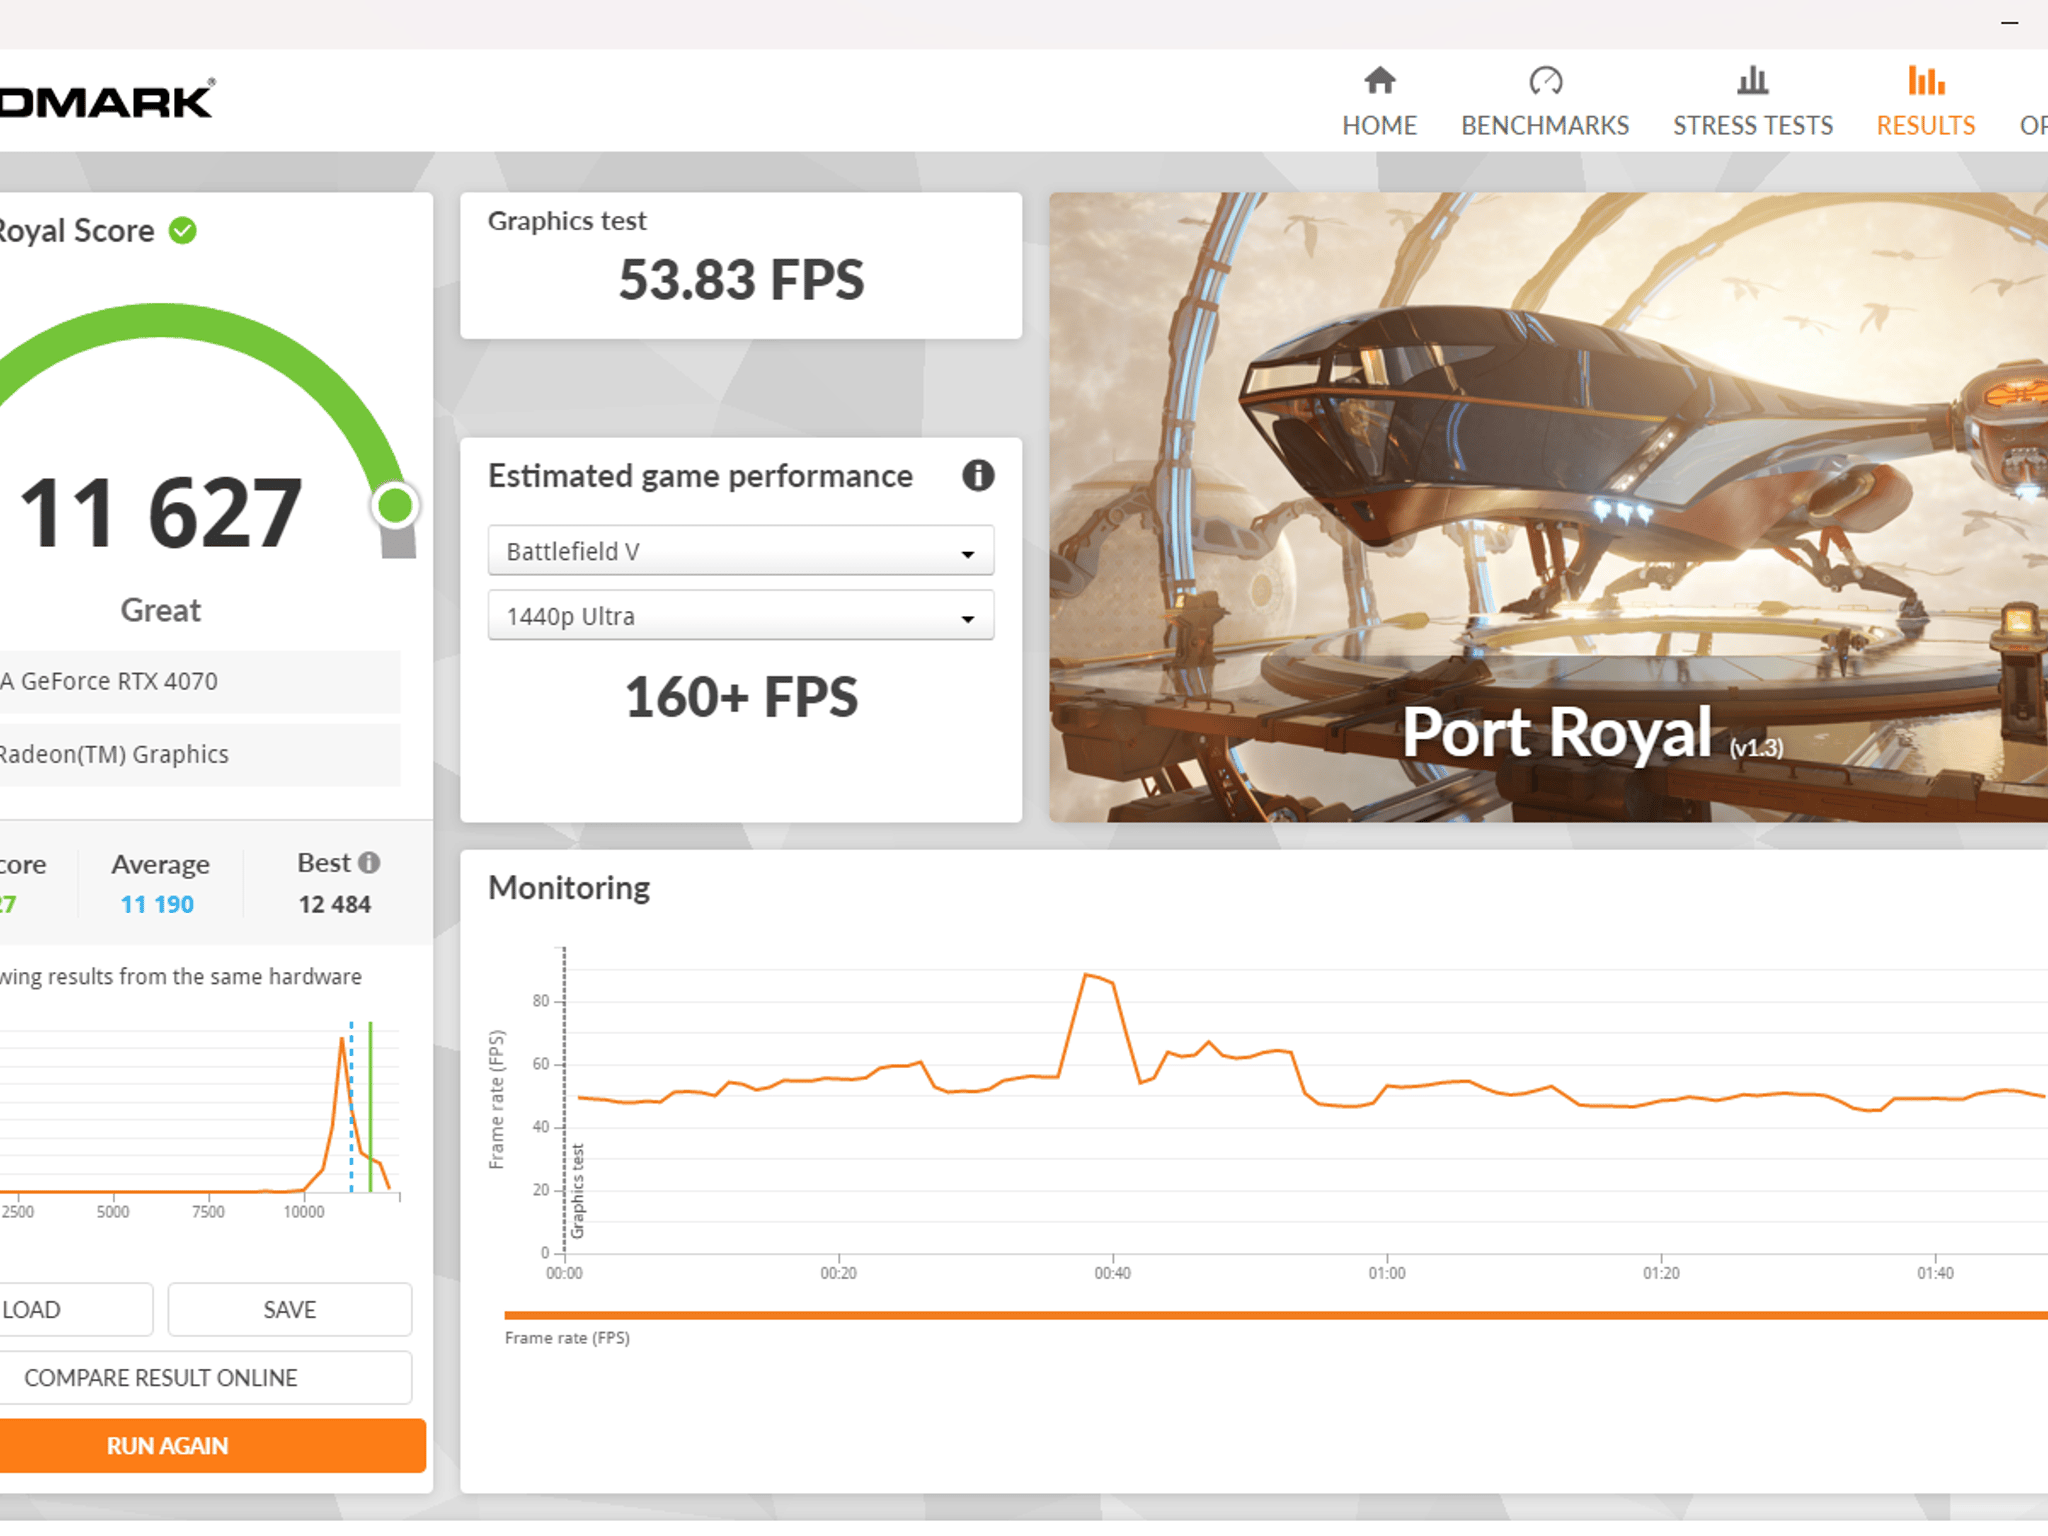2048x1536 pixels.
Task: Click the green vertical score marker line
Action: [370, 1107]
